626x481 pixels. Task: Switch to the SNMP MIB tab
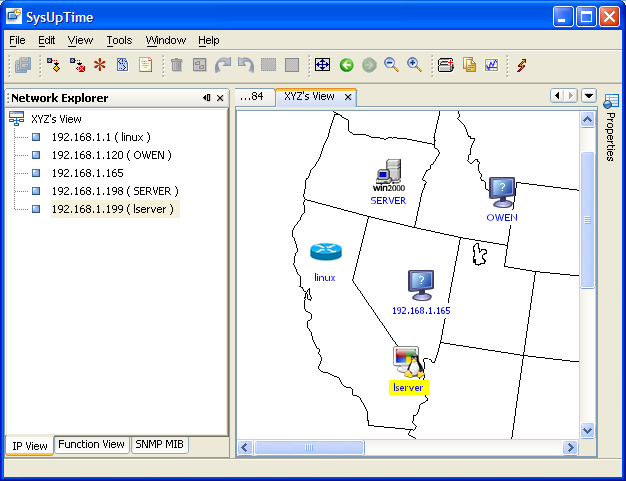(159, 445)
